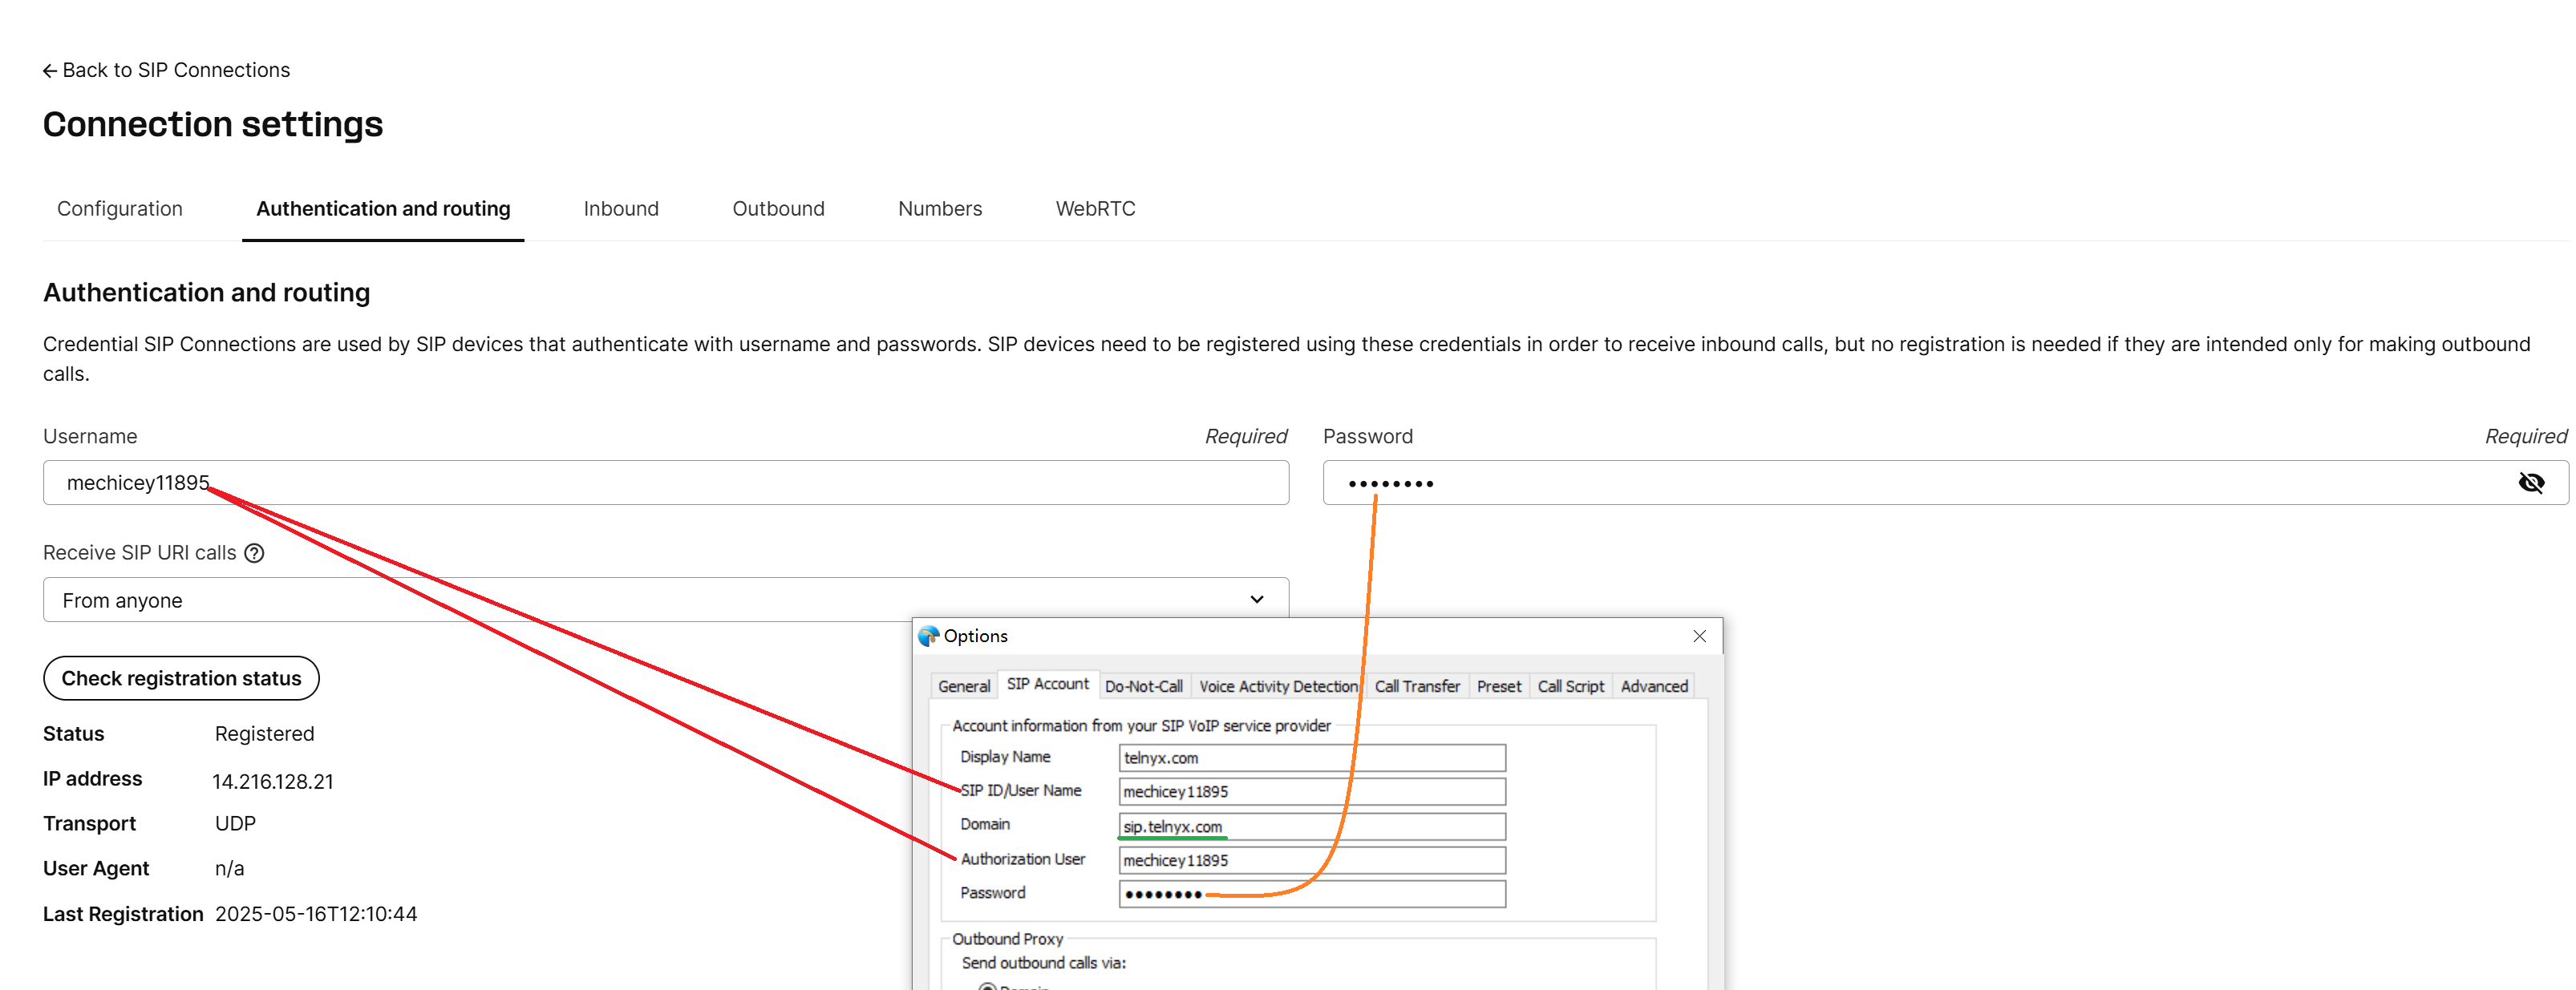Select last registration timestamp 2025-05-16T12:10:44
2576x990 pixels.
pyautogui.click(x=316, y=914)
